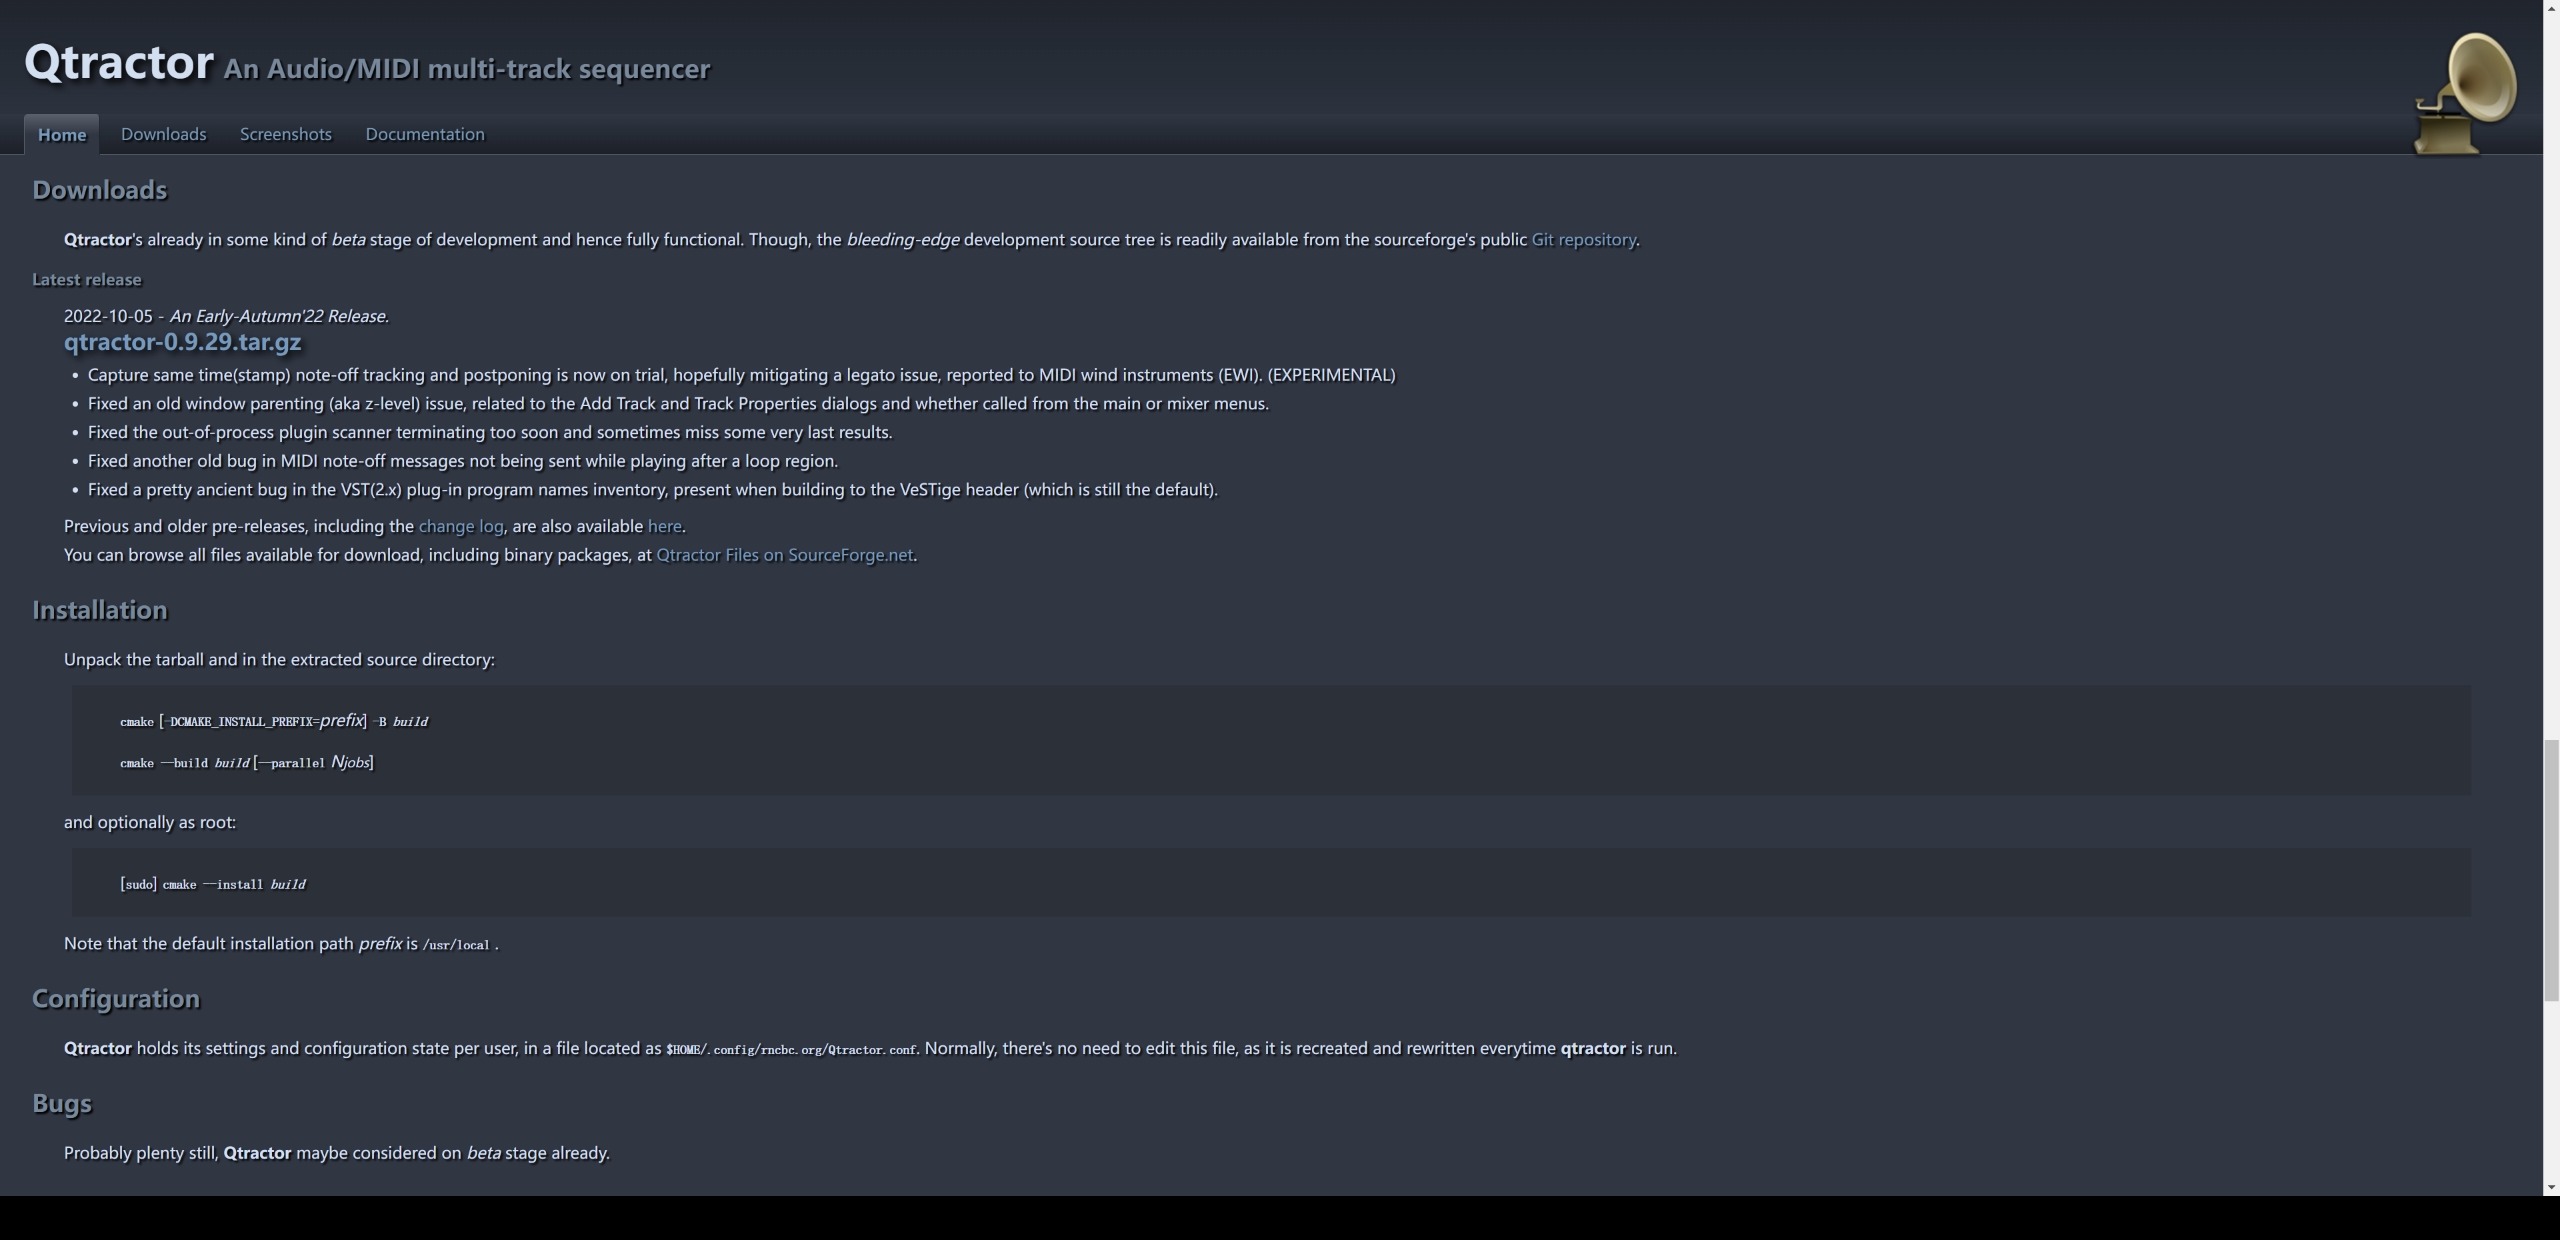
Task: Open the Screenshots tab
Action: [285, 134]
